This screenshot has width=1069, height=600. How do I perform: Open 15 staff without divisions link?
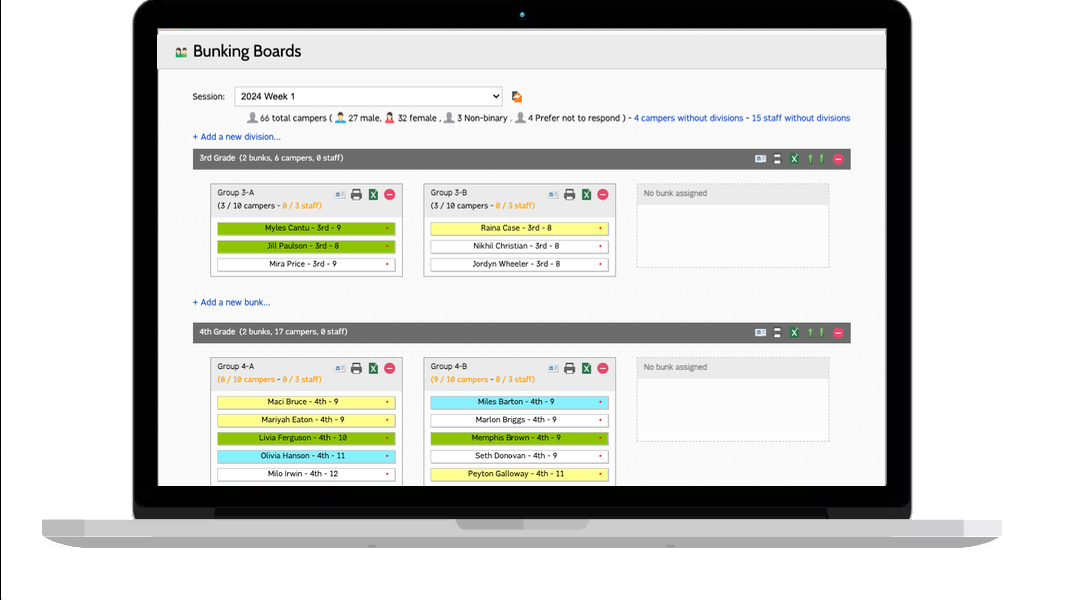point(800,118)
